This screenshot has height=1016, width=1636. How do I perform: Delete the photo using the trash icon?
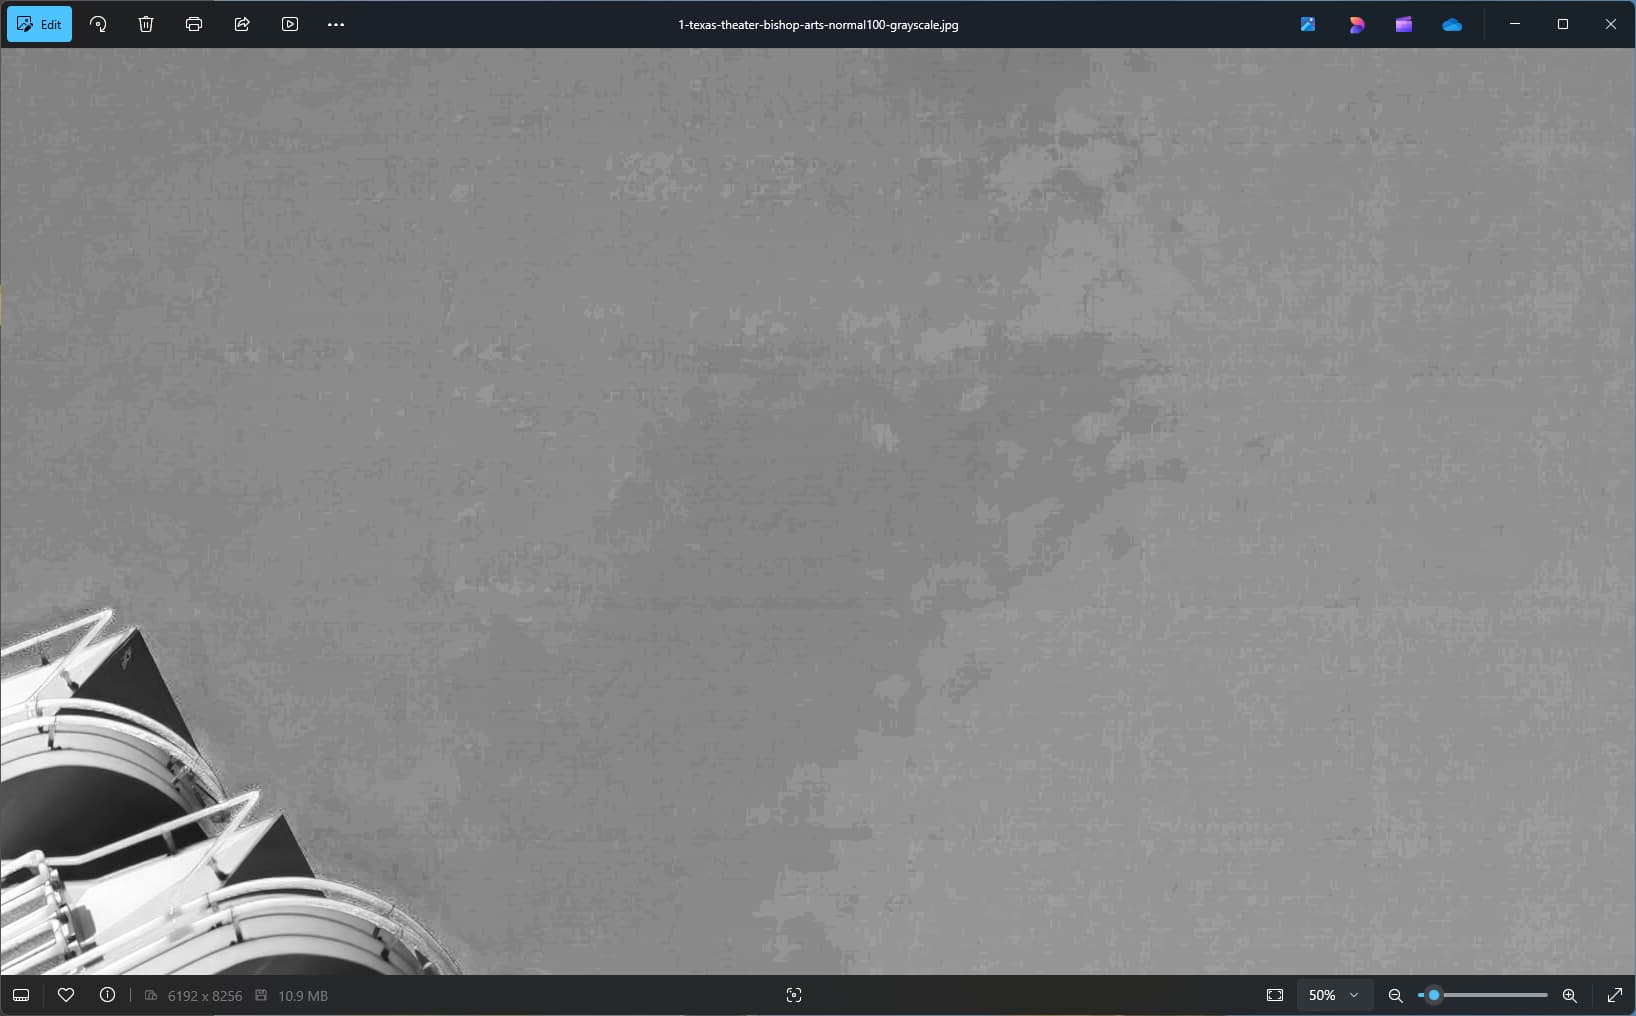146,24
